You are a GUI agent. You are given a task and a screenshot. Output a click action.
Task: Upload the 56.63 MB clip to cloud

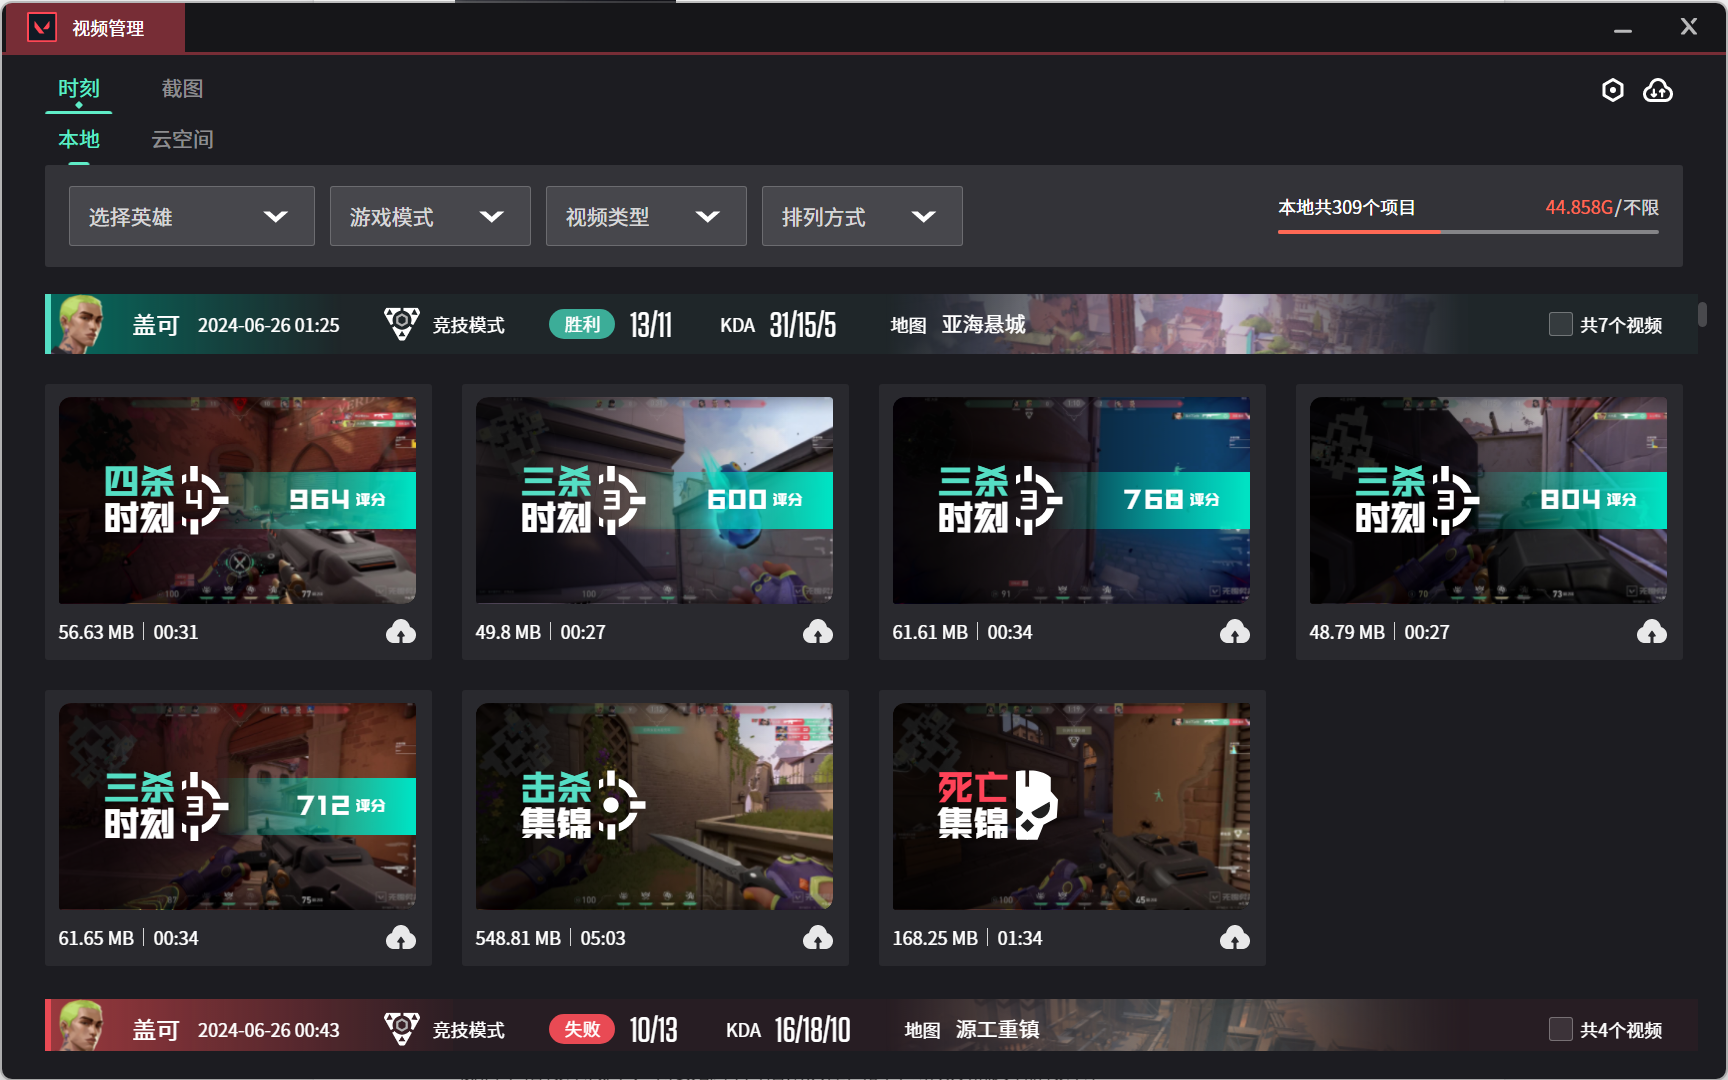tap(401, 632)
